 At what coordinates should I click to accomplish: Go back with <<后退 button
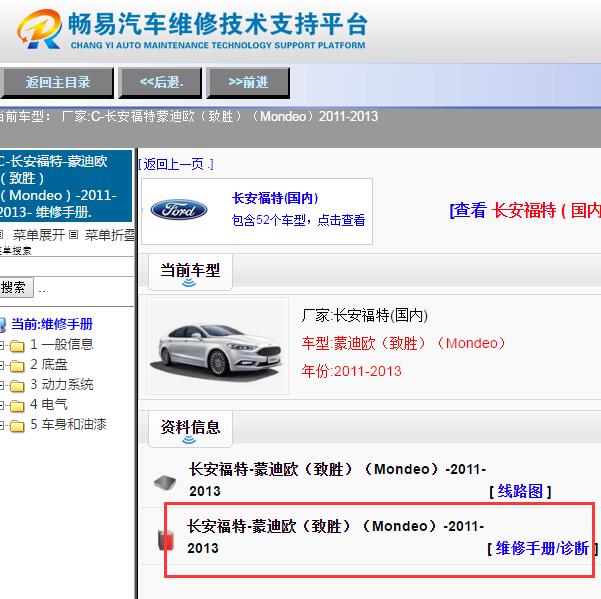(x=160, y=82)
